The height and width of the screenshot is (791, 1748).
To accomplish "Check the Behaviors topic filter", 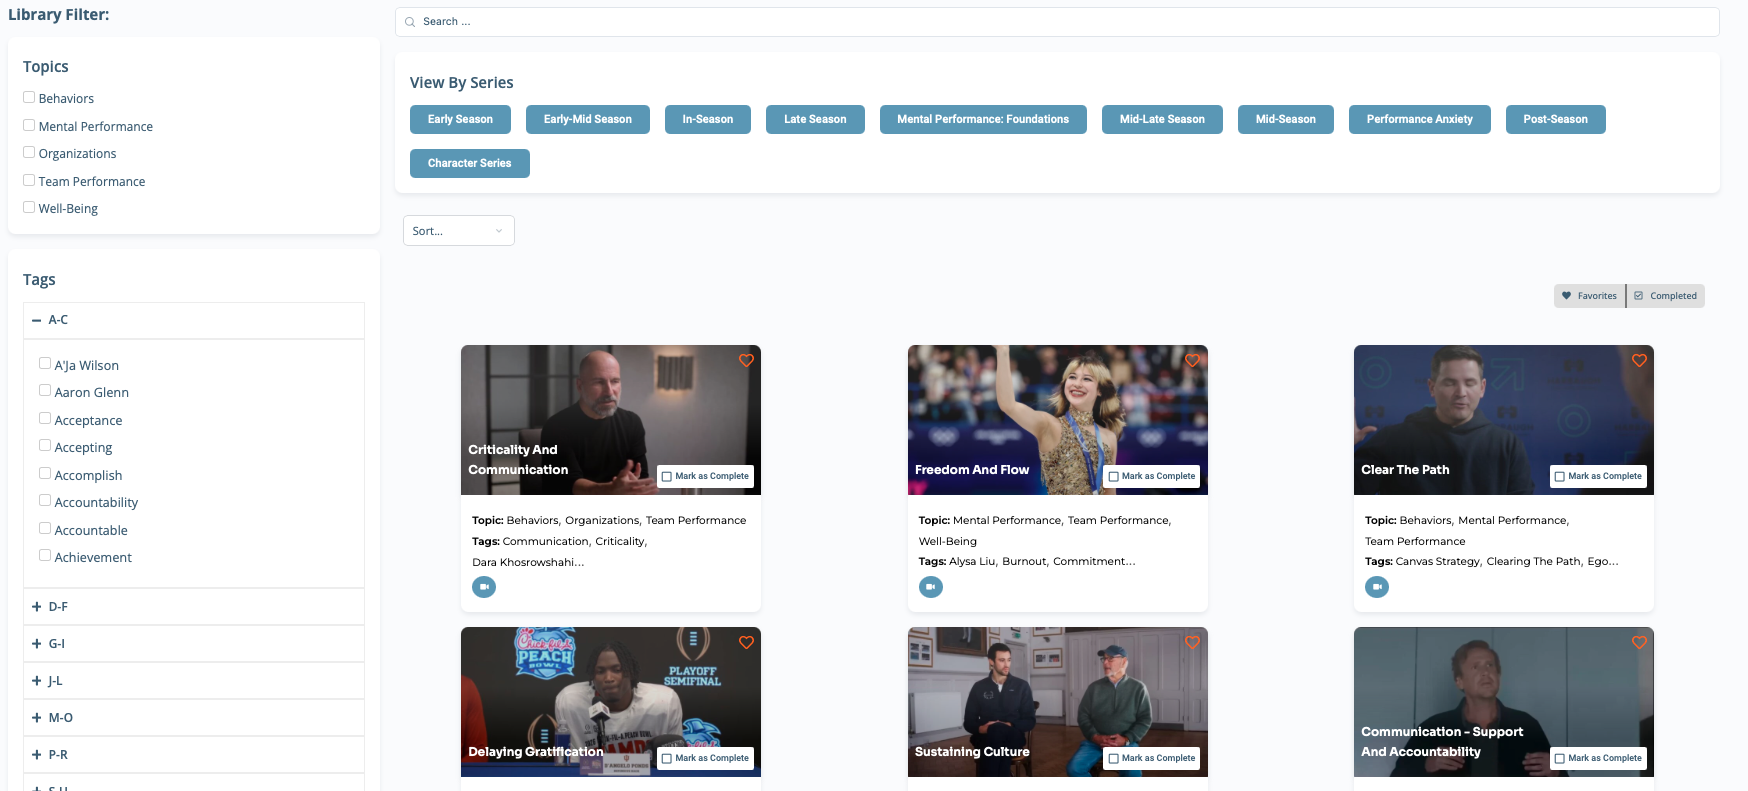I will [x=29, y=97].
